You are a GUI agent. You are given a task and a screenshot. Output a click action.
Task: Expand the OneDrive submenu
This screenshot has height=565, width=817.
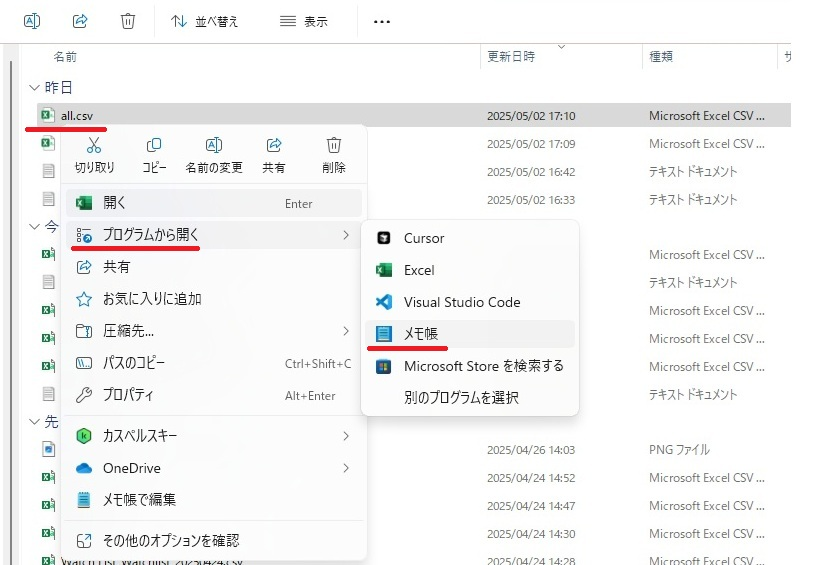[214, 468]
